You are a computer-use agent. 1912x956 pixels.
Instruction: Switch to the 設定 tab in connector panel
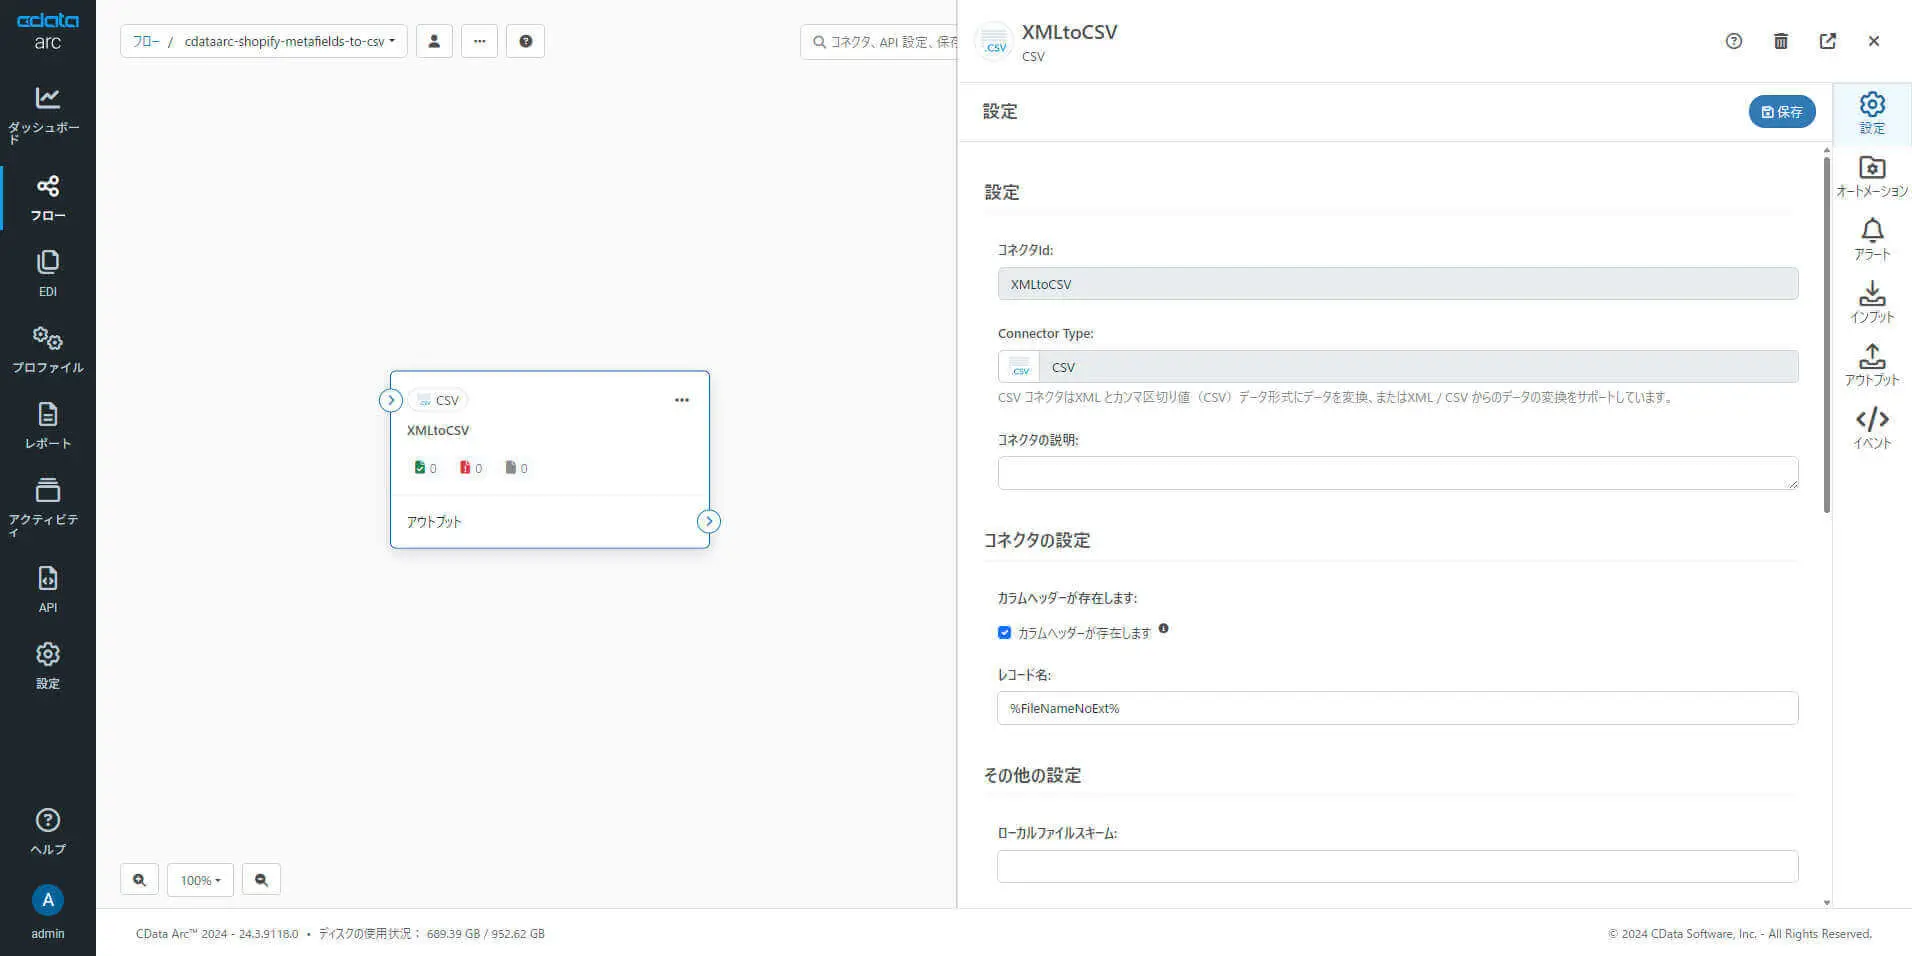click(1872, 113)
